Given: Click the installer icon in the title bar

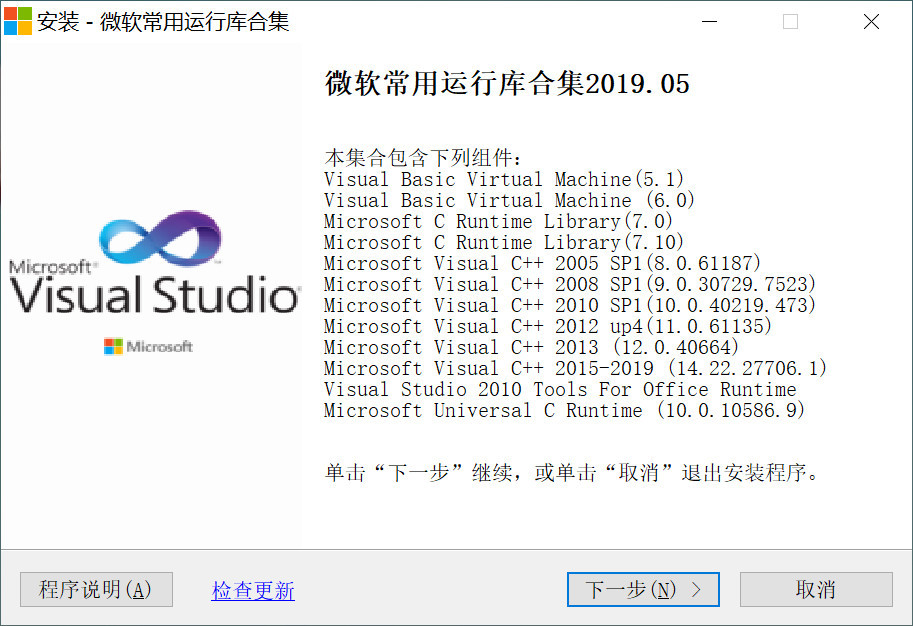Looking at the screenshot, I should (18, 21).
